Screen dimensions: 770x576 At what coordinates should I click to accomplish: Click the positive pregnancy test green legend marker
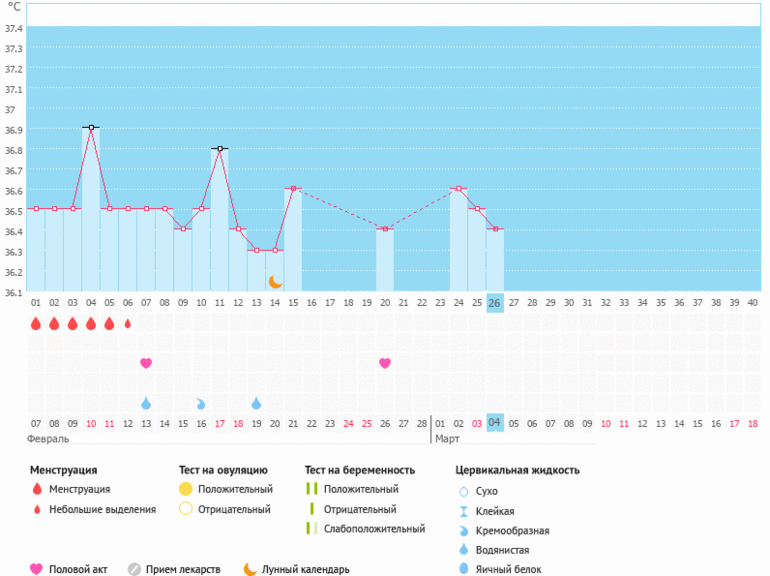pyautogui.click(x=311, y=489)
